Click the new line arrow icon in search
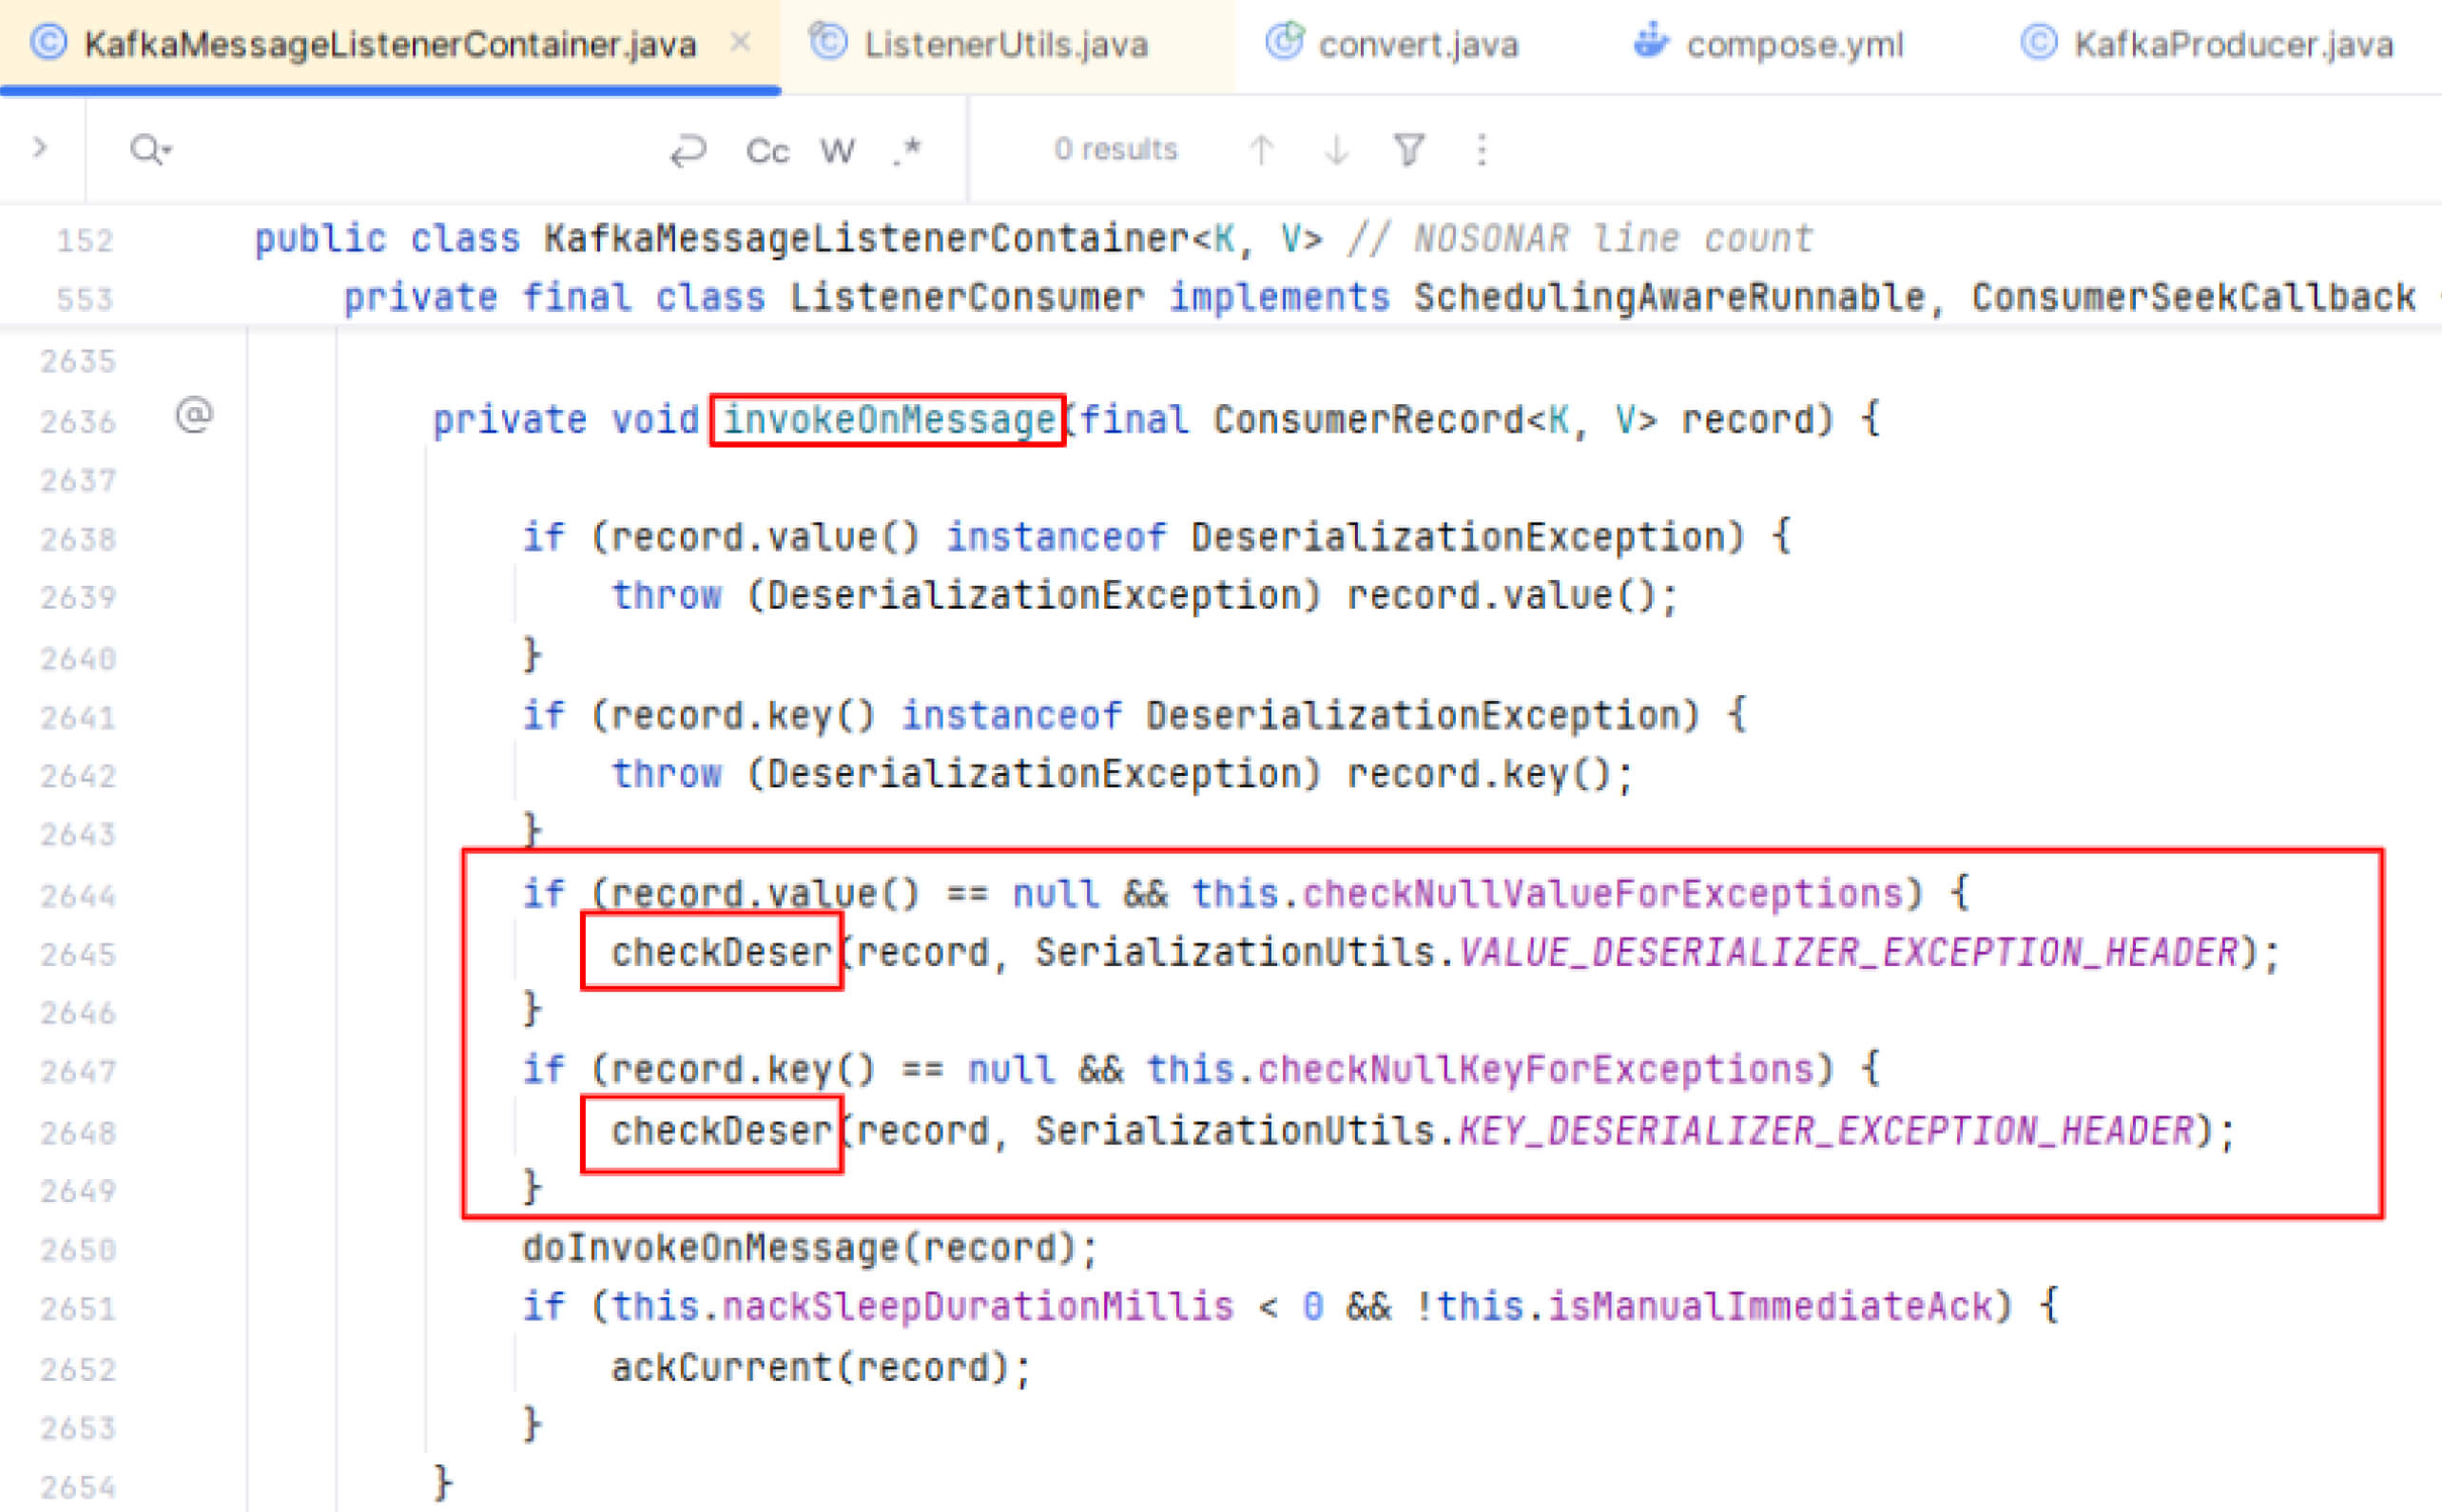The height and width of the screenshot is (1512, 2442). [688, 151]
